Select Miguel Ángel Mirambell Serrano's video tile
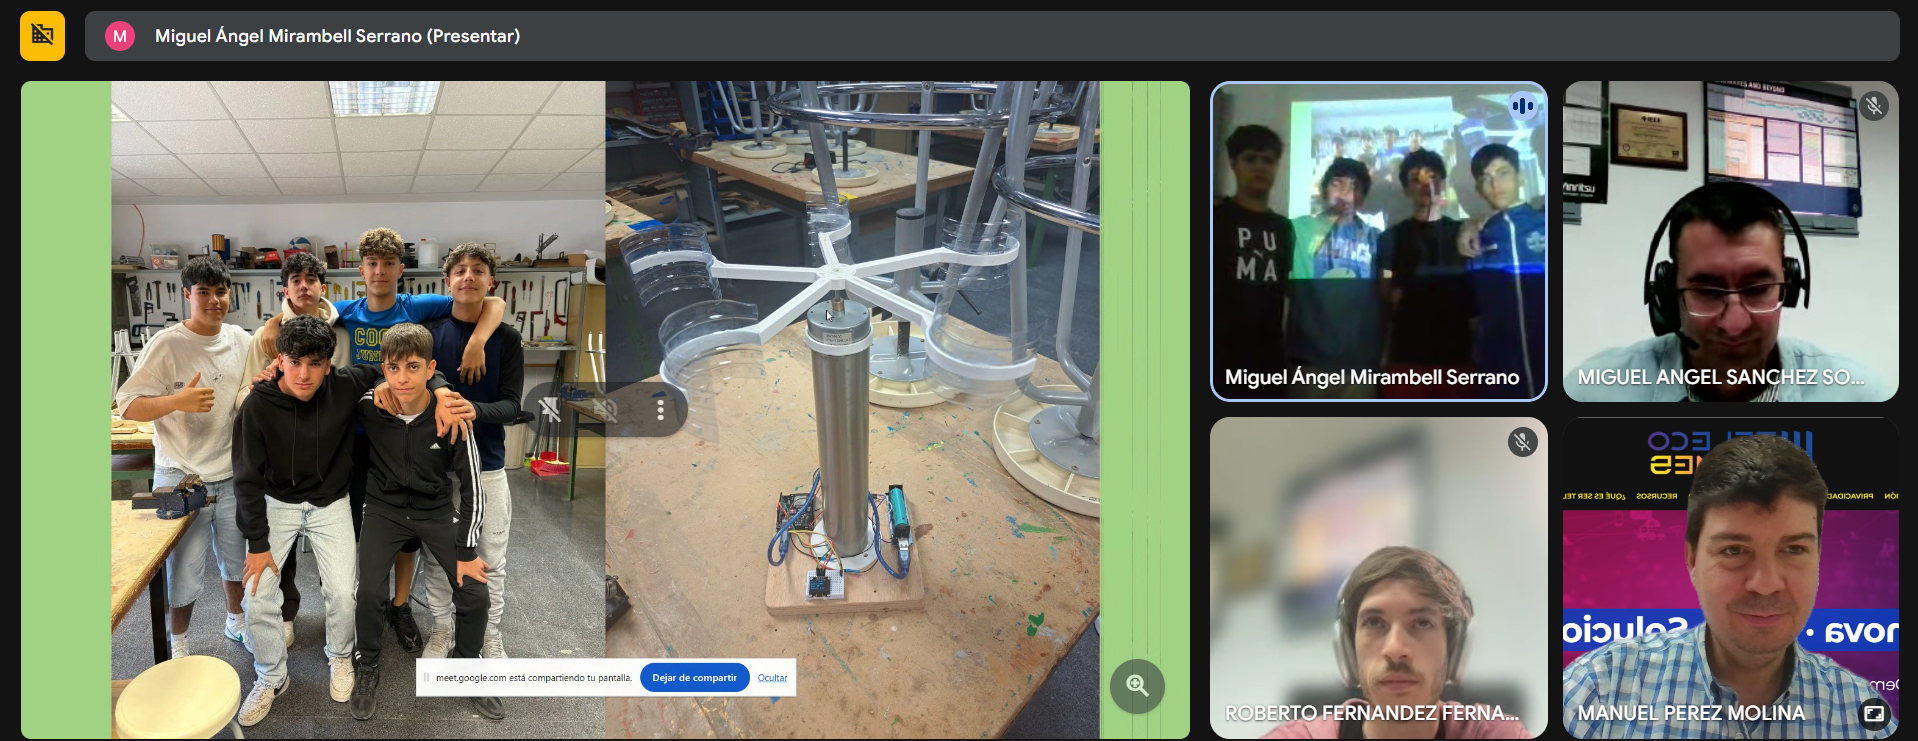This screenshot has height=741, width=1918. click(x=1378, y=240)
